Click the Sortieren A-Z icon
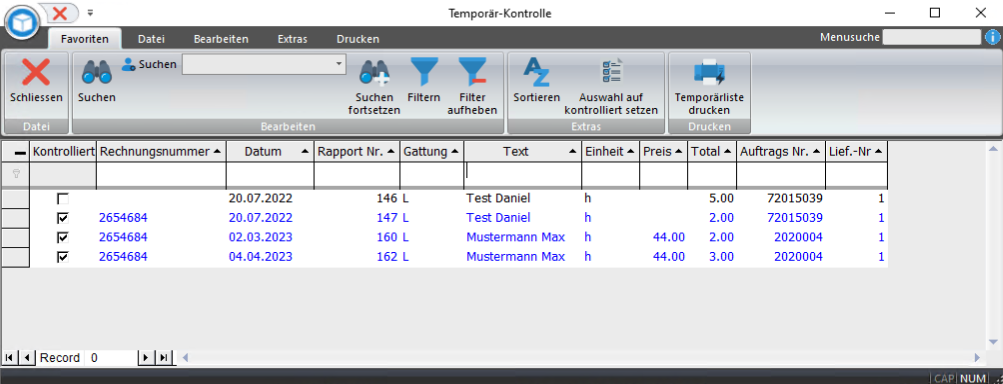 pos(537,72)
